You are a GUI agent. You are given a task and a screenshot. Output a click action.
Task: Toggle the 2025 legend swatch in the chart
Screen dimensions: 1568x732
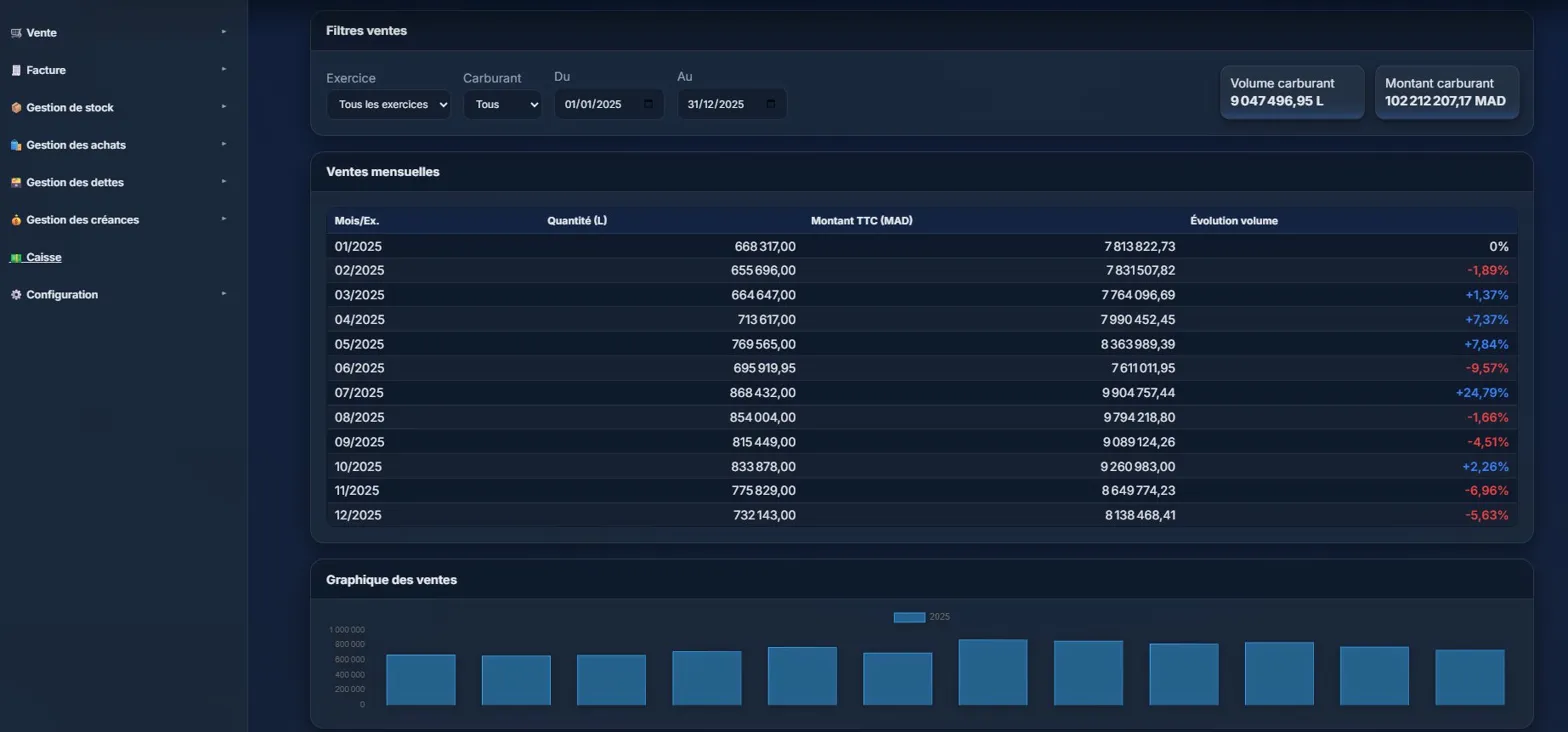click(x=908, y=617)
